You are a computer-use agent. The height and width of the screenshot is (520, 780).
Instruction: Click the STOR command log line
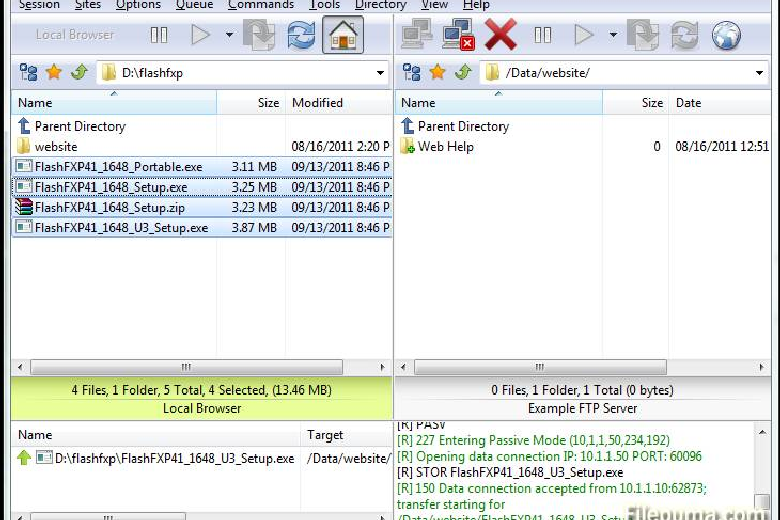(510, 472)
